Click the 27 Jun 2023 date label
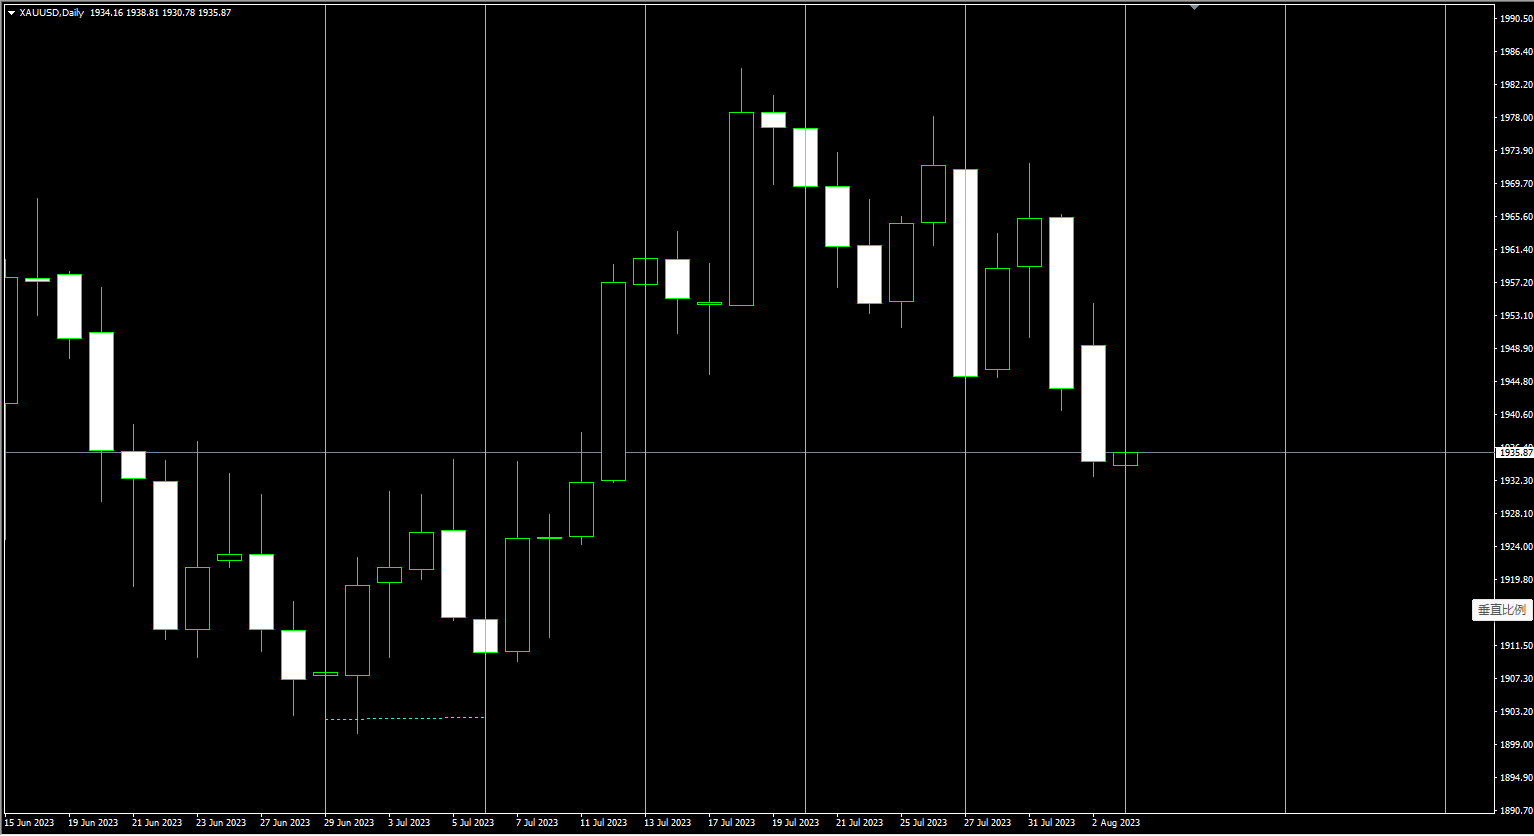 (285, 823)
